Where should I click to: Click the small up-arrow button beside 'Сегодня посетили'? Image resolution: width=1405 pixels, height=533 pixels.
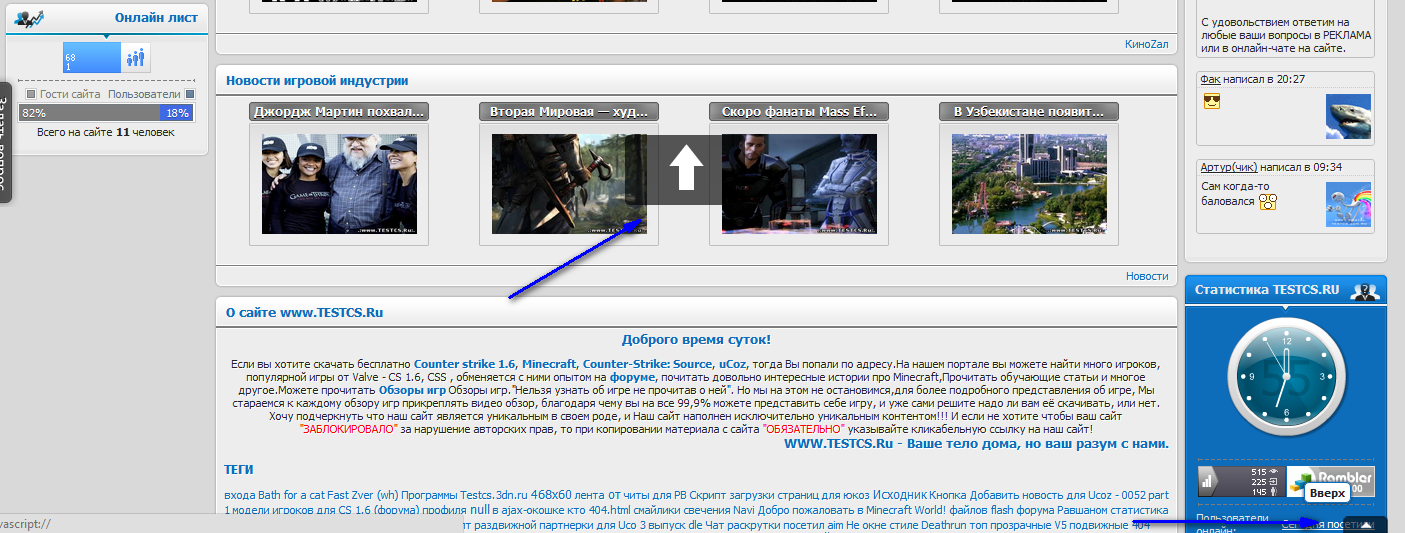1367,526
